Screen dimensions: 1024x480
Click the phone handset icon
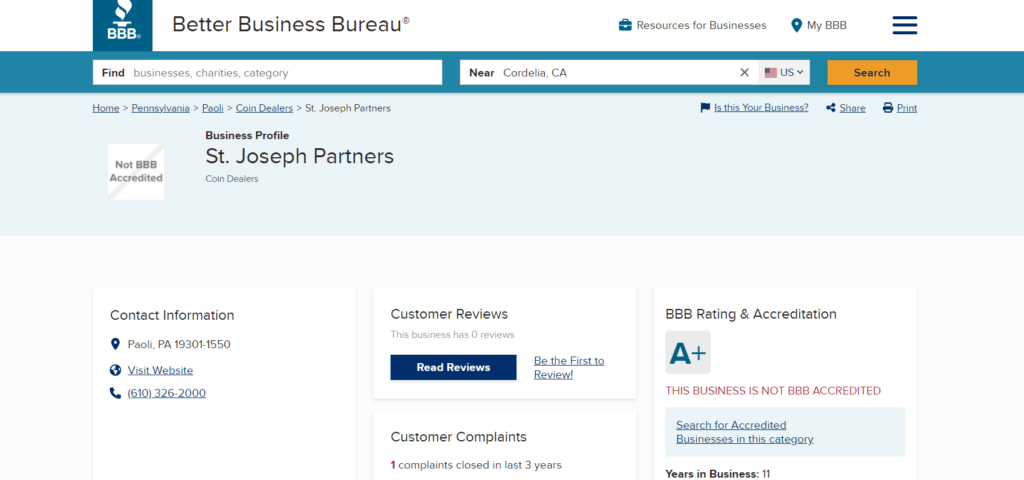tap(116, 393)
